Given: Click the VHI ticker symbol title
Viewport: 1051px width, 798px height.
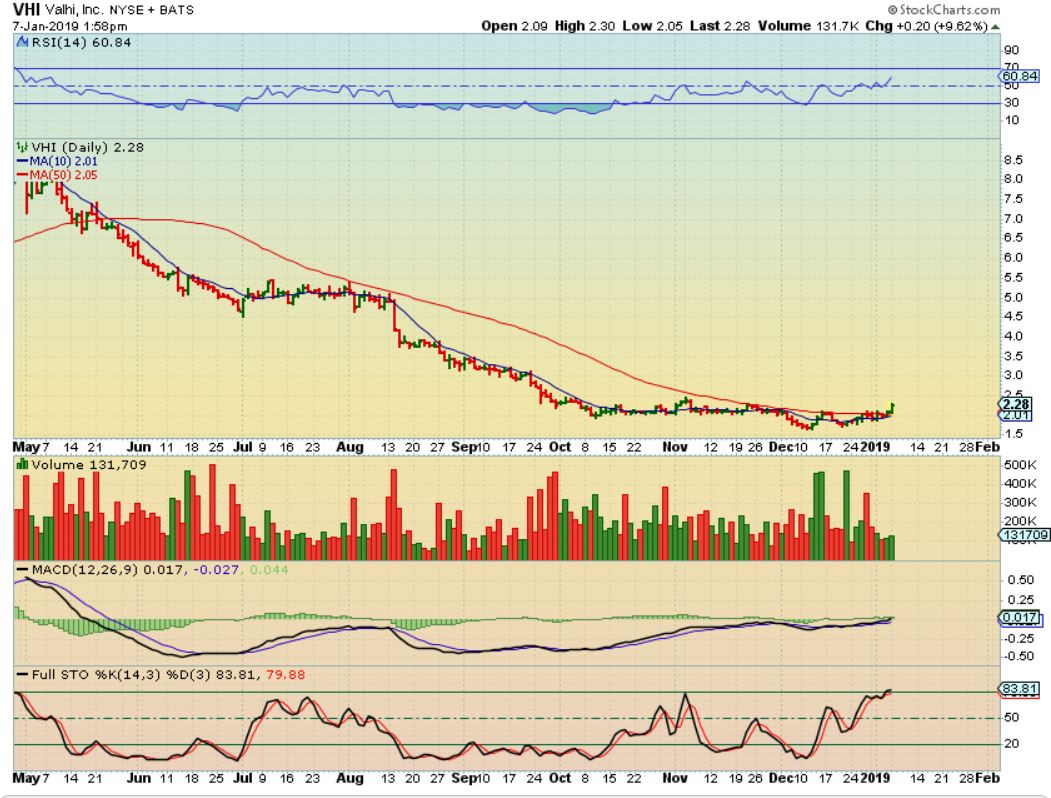Looking at the screenshot, I should click(x=26, y=9).
